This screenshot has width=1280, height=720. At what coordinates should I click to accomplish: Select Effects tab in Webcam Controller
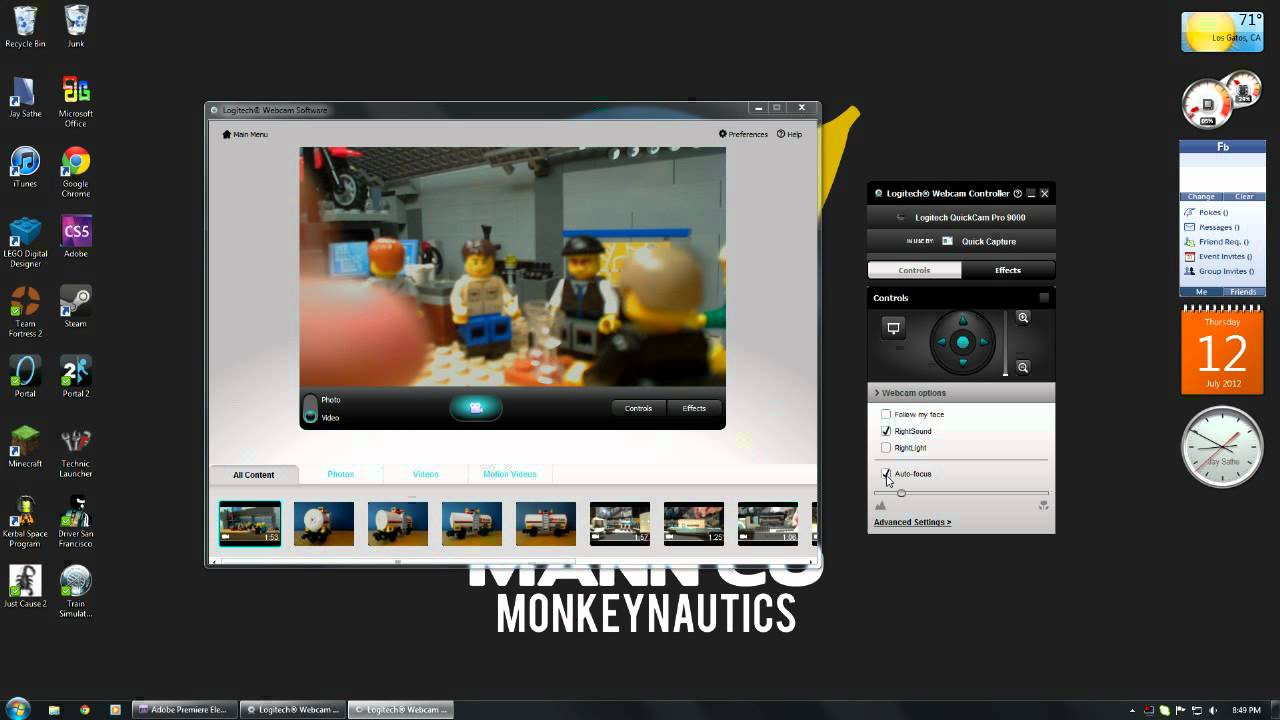1008,270
